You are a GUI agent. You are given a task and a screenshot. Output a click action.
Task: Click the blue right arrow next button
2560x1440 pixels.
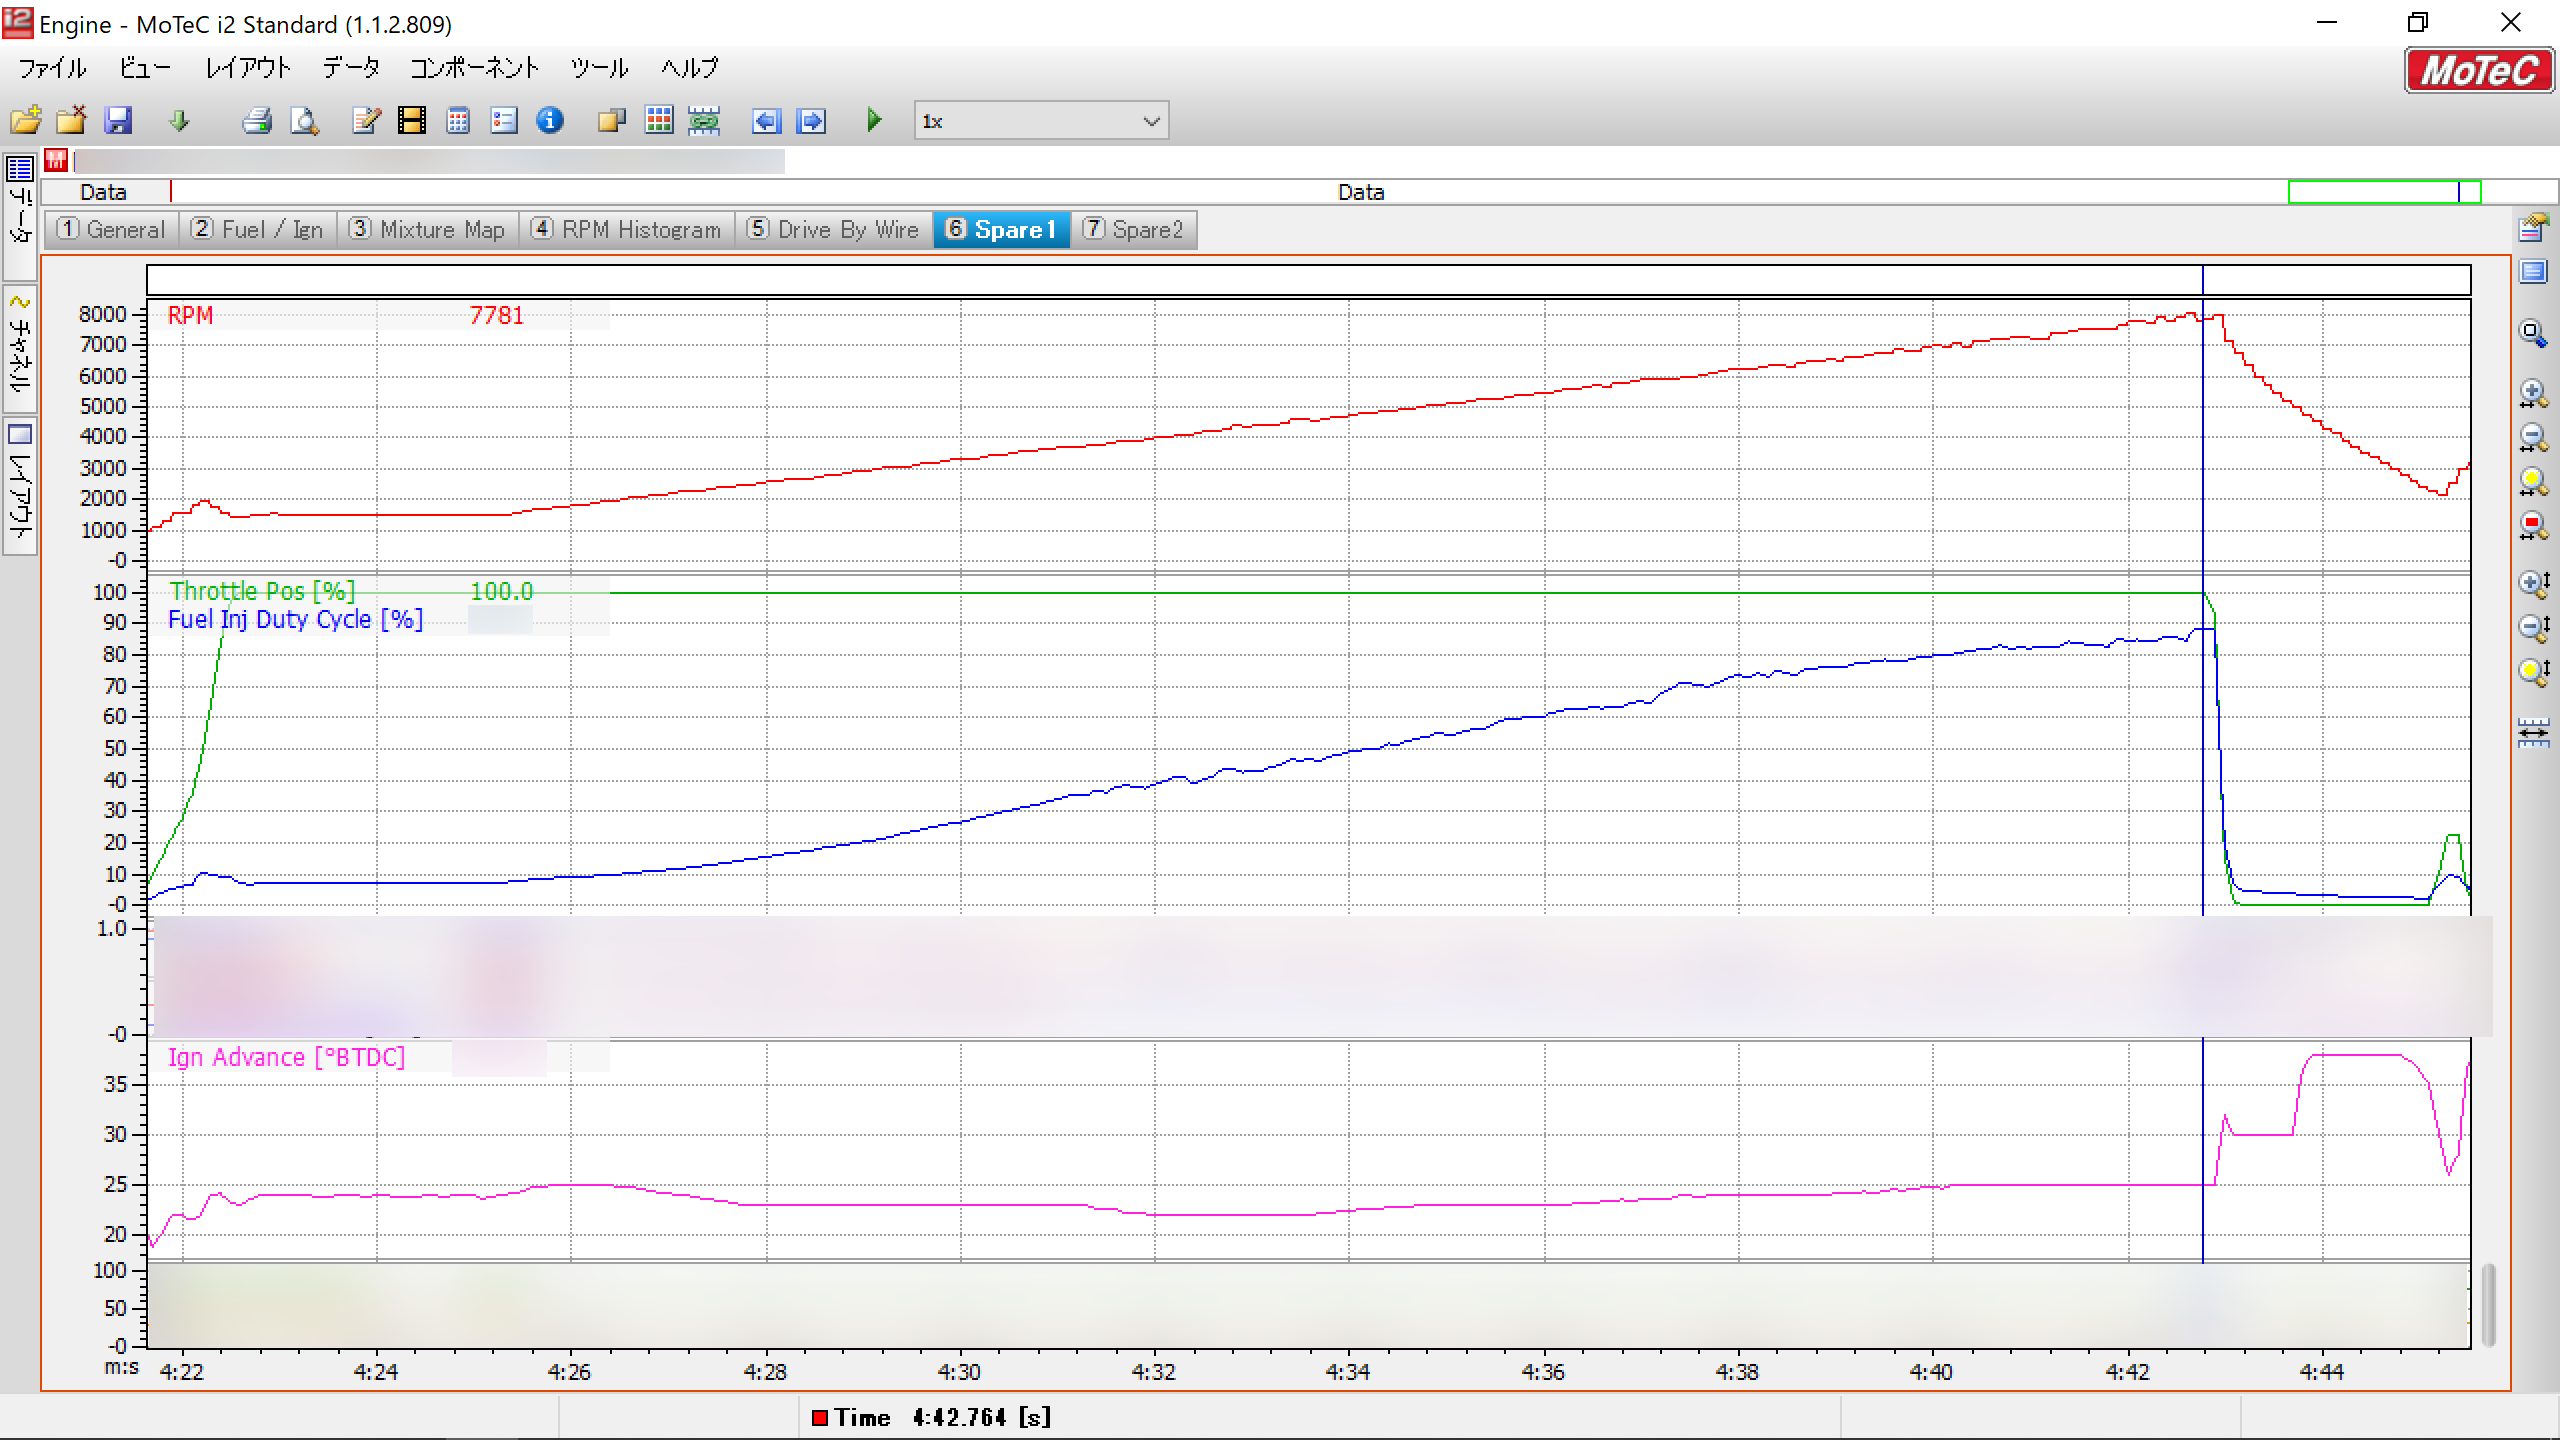click(811, 121)
